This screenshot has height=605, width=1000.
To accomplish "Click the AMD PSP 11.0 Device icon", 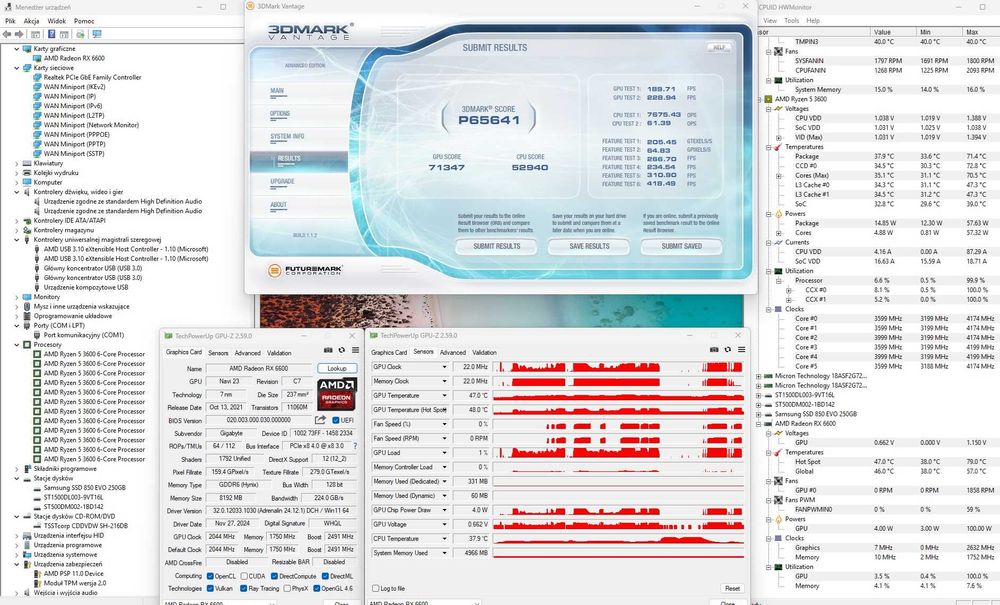I will [x=38, y=574].
